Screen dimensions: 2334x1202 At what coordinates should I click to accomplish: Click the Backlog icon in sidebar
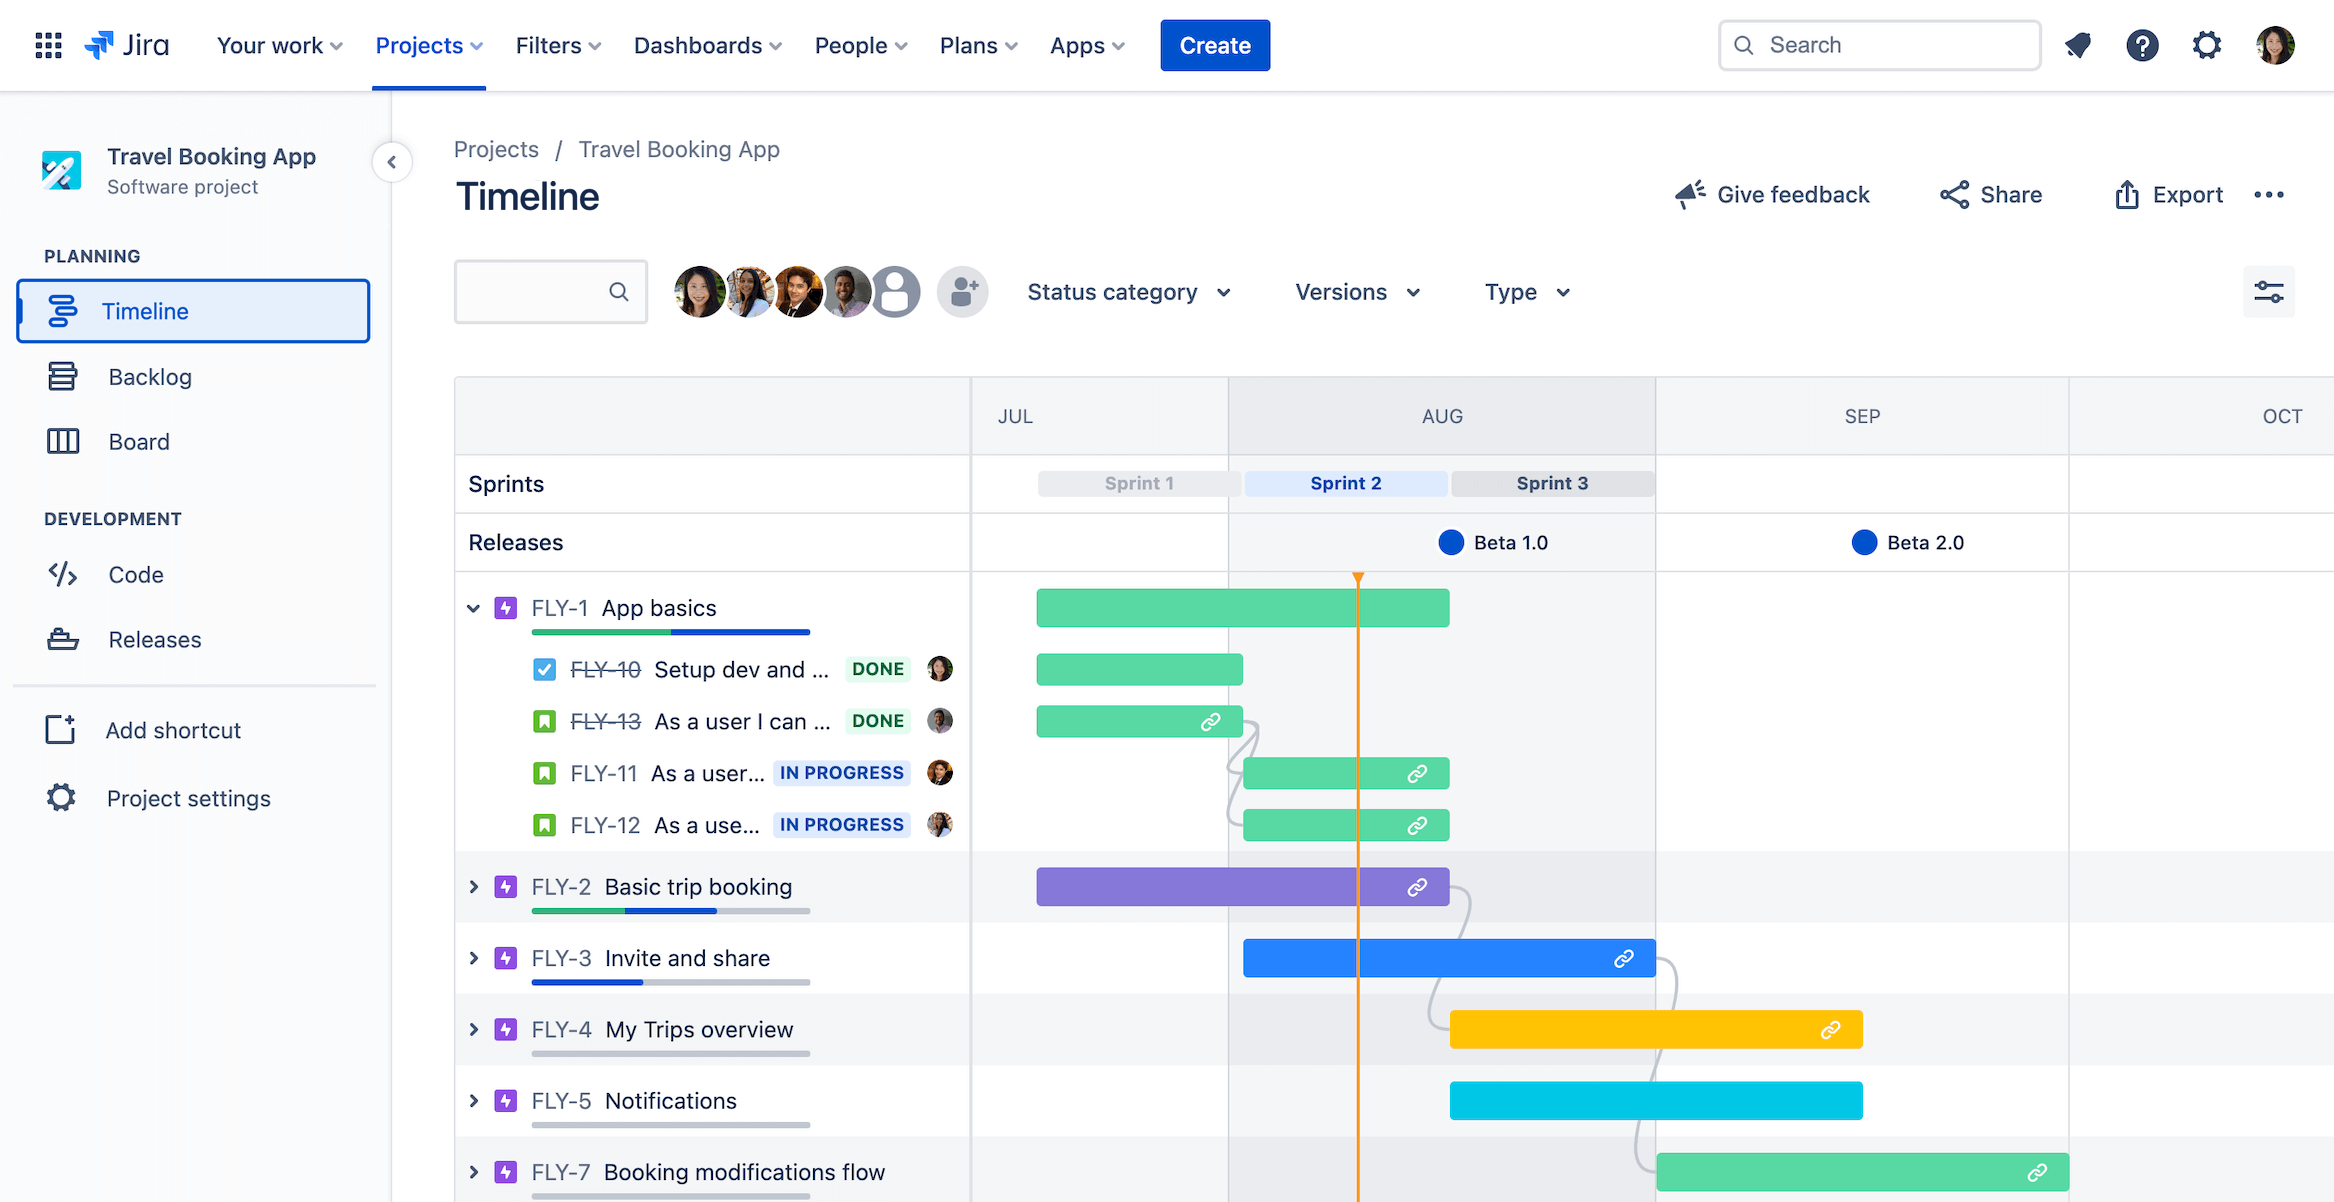[x=61, y=374]
